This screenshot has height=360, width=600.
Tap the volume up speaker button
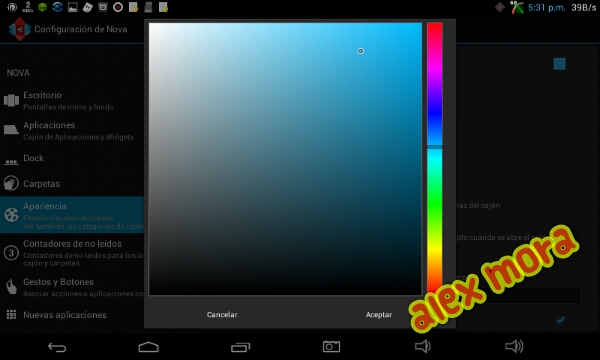514,347
